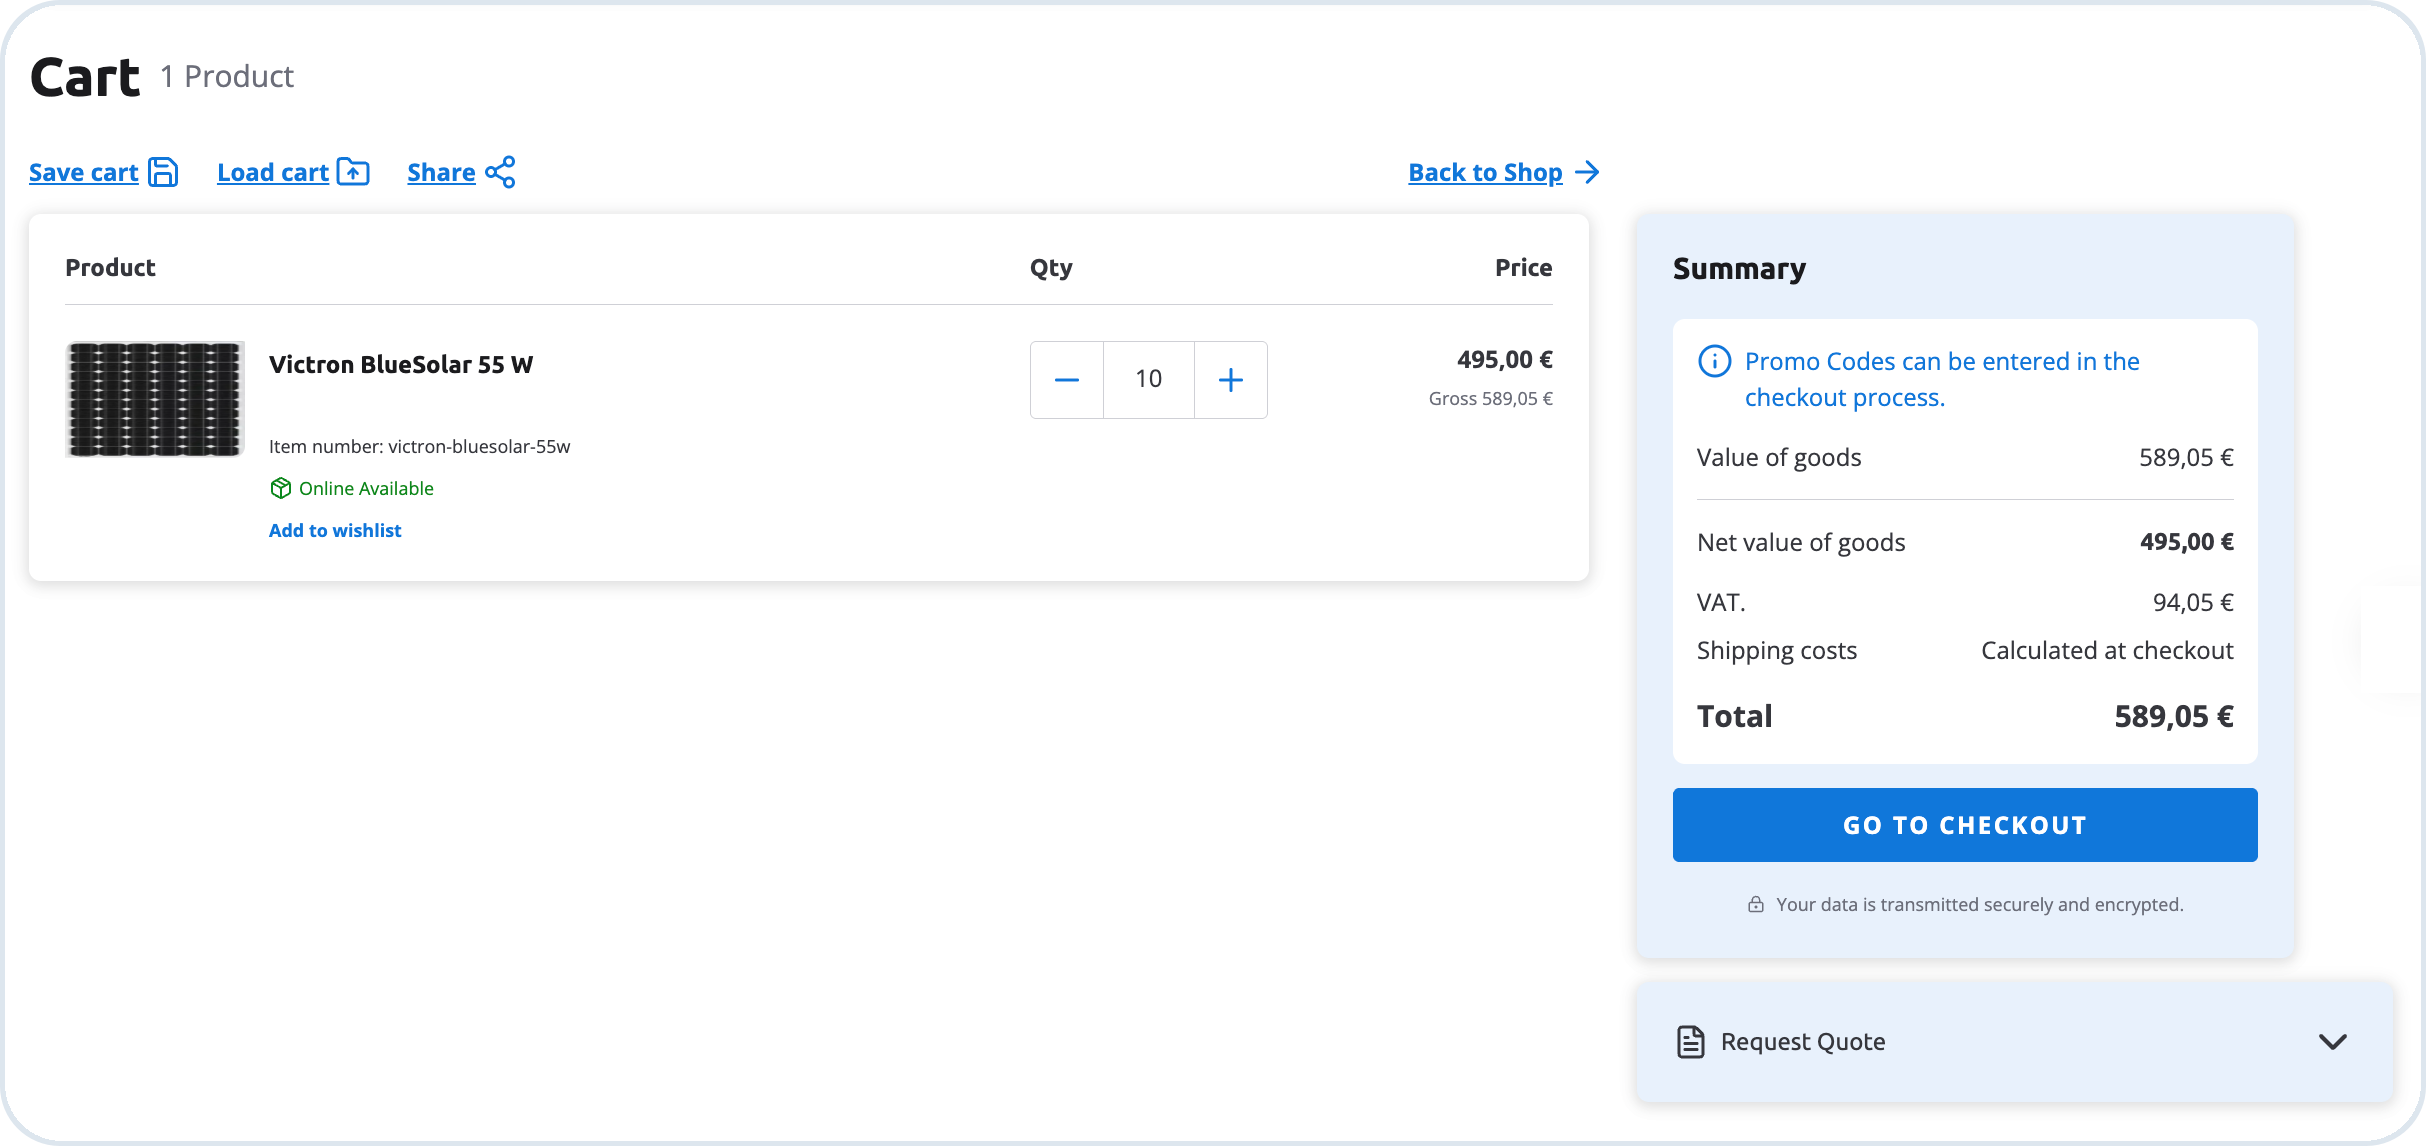Click the Promo Codes information message

point(1942,379)
